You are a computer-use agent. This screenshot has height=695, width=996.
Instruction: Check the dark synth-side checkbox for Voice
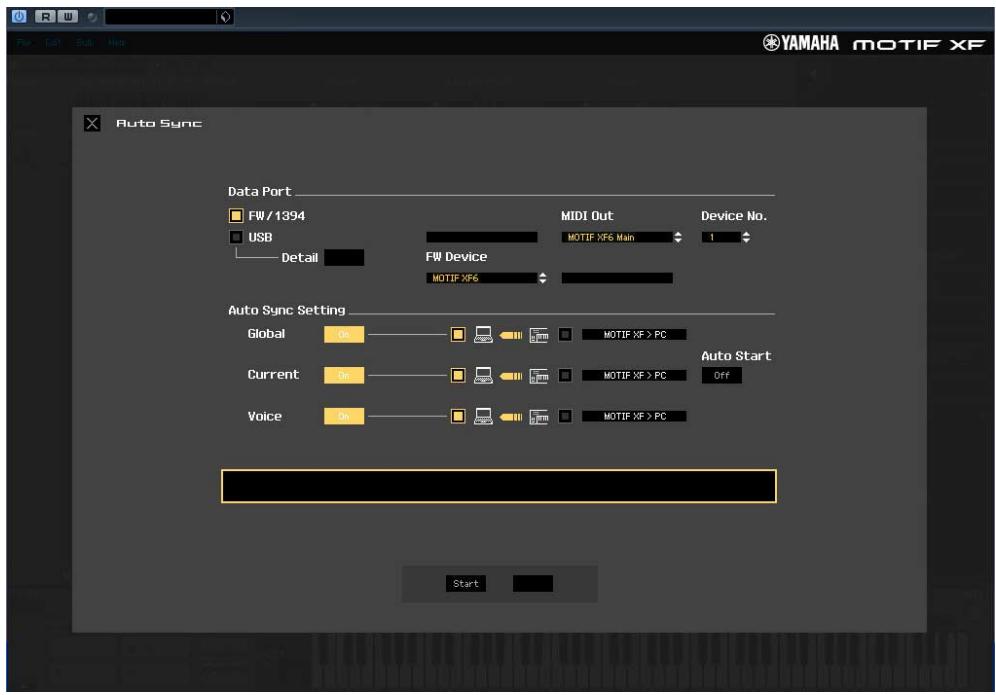[565, 417]
